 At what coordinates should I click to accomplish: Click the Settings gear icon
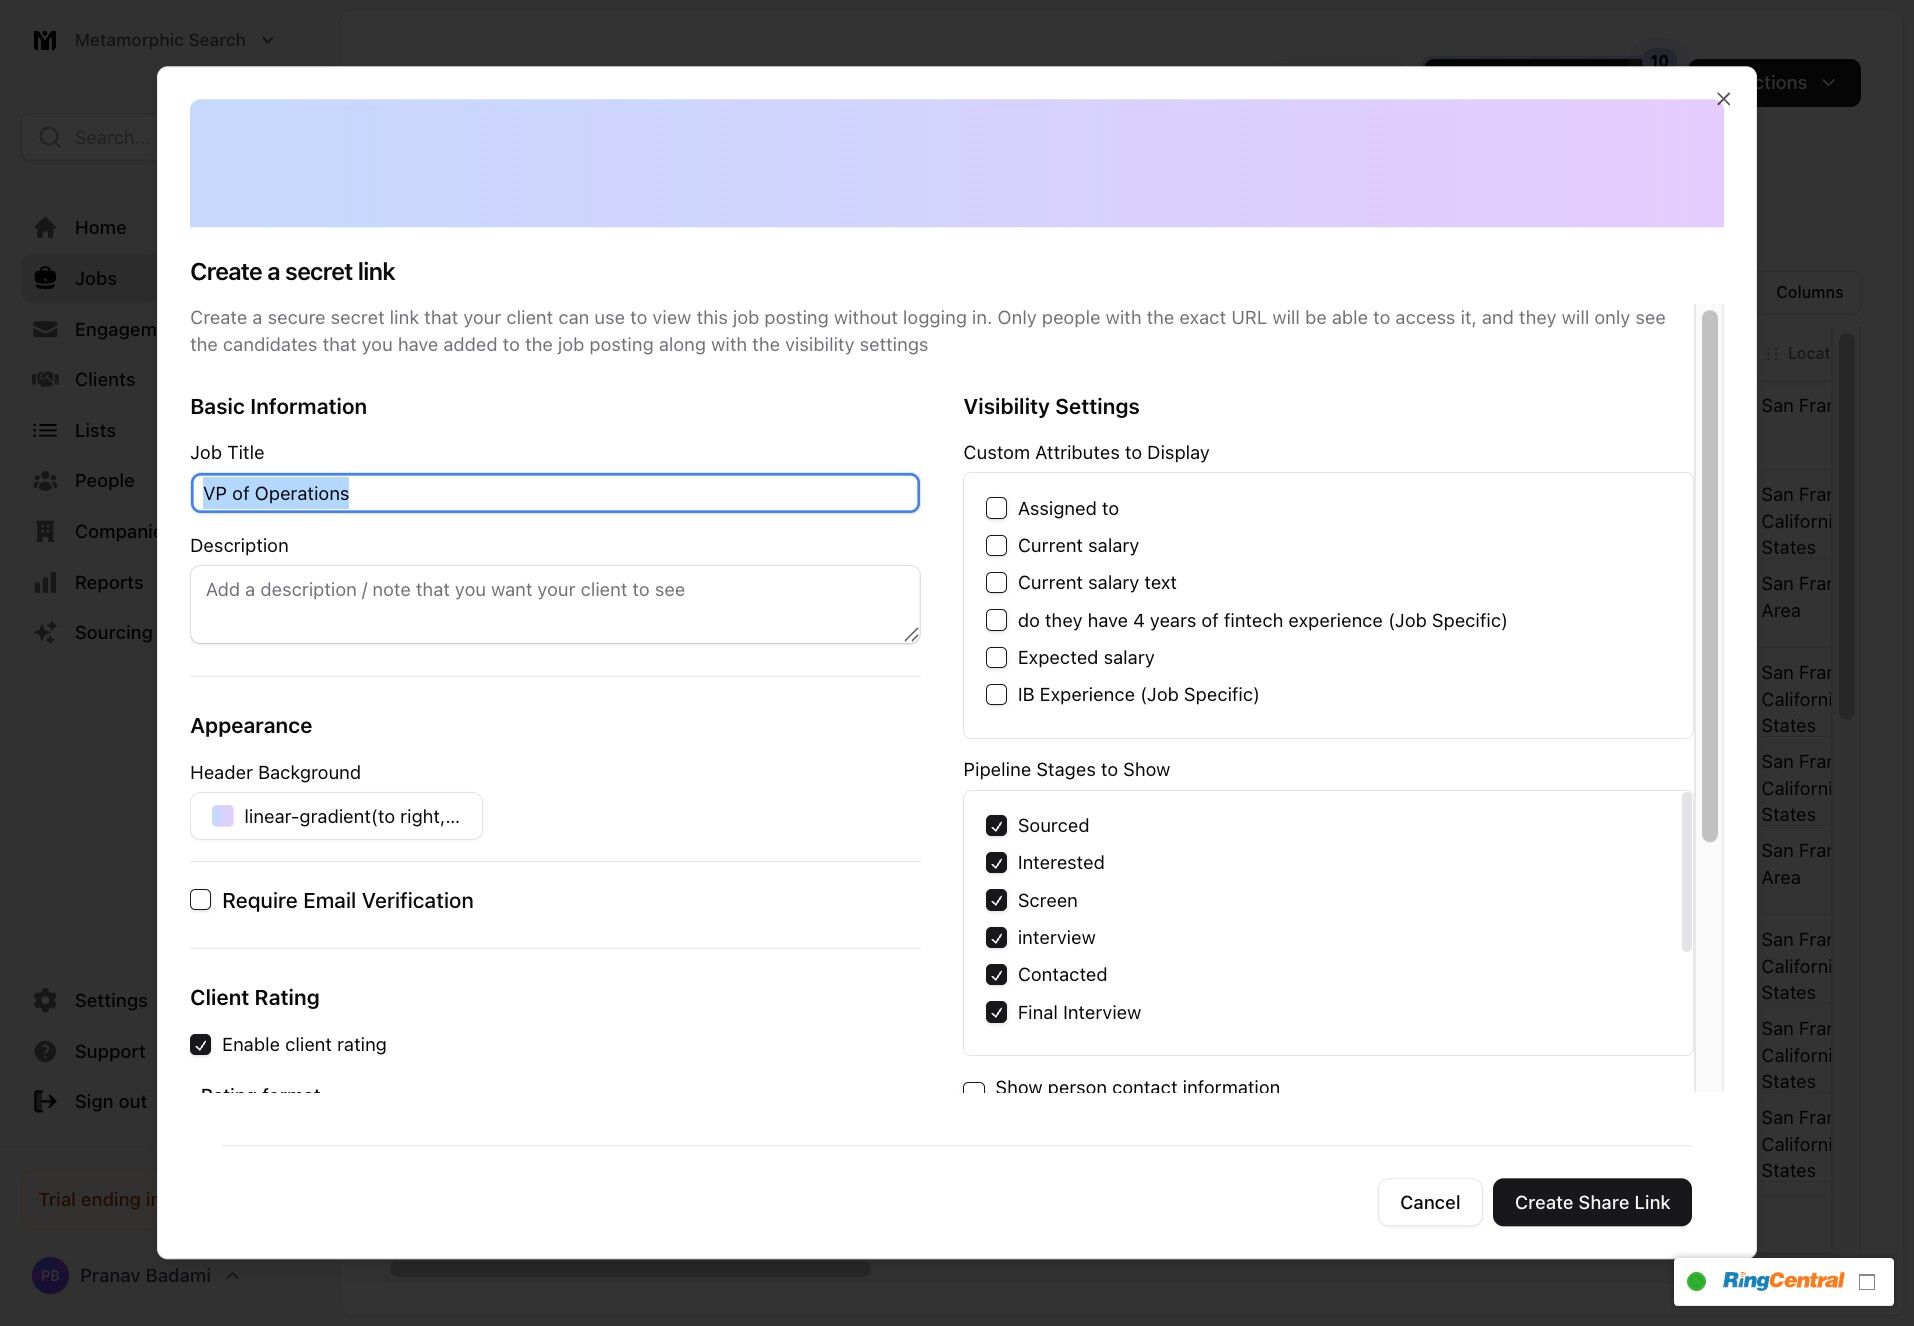point(45,1001)
